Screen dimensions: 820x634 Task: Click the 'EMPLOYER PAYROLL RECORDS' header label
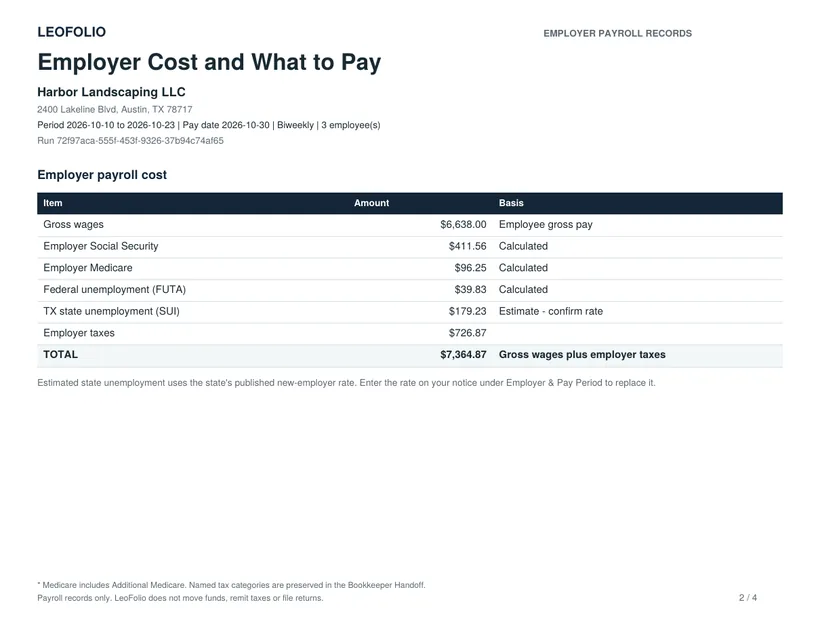point(617,33)
